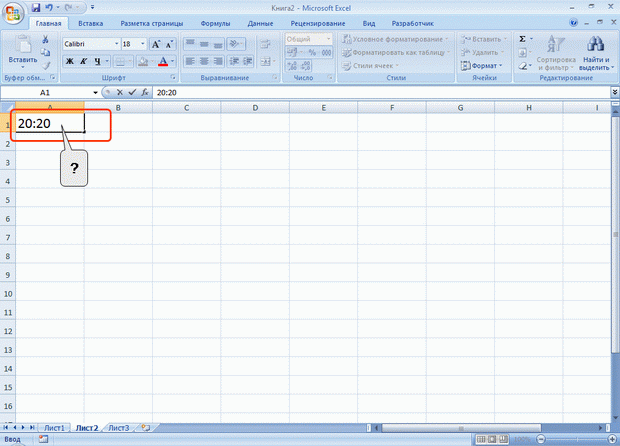The width and height of the screenshot is (620, 446).
Task: Click the large Вставить paste button
Action: [23, 51]
